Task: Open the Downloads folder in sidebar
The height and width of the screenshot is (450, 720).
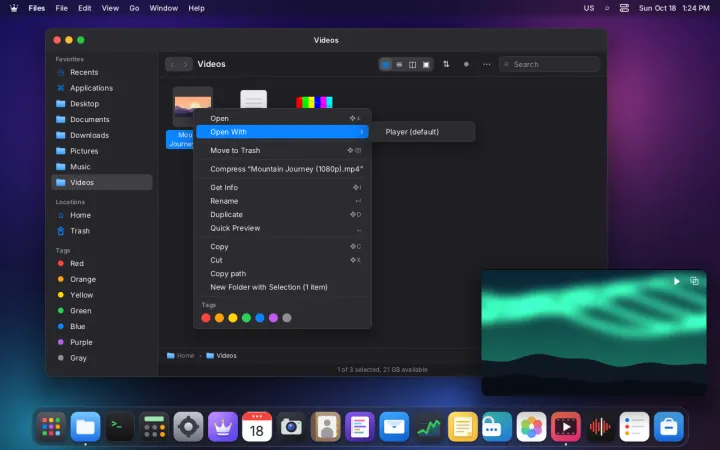Action: [x=101, y=135]
